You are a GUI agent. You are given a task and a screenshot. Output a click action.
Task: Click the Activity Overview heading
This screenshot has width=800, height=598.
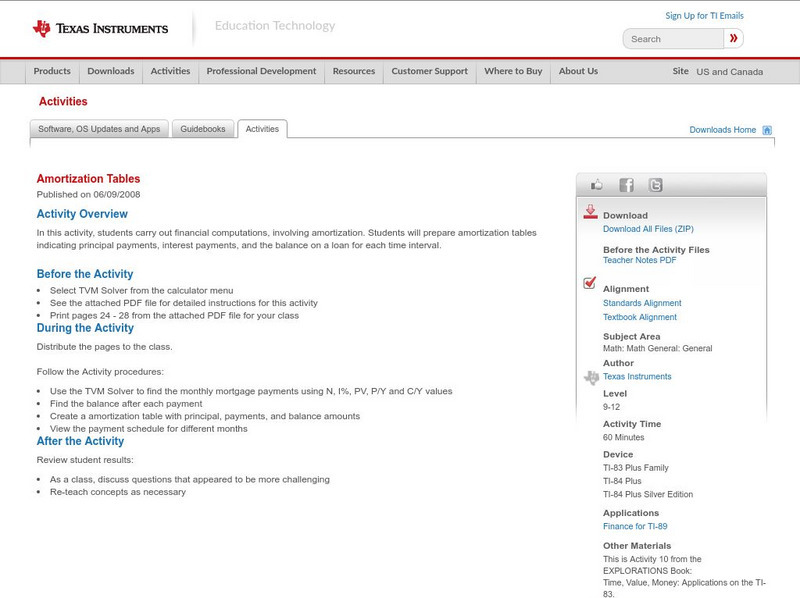click(82, 214)
